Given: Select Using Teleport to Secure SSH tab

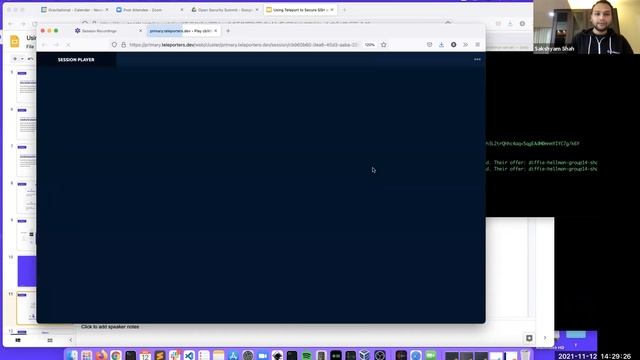Looking at the screenshot, I should click(300, 10).
